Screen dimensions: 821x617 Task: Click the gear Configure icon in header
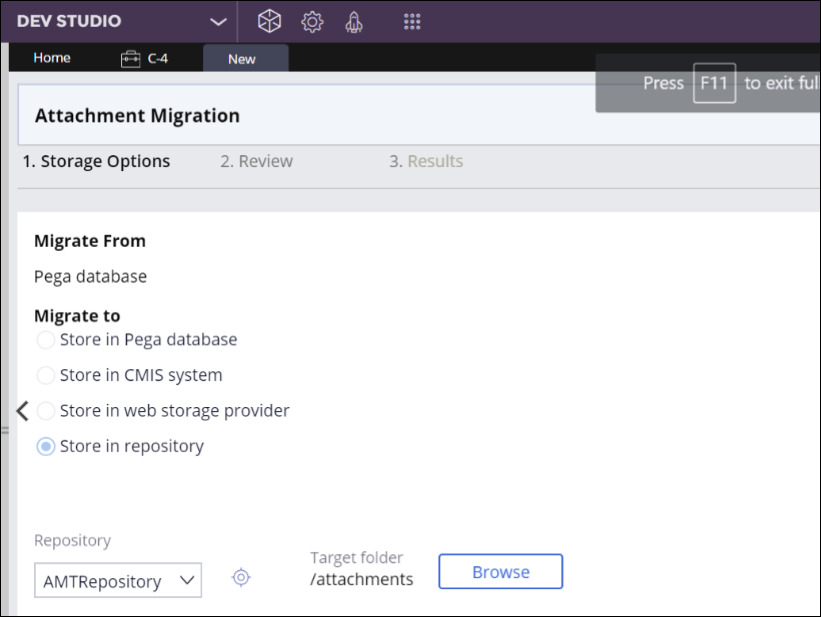312,21
